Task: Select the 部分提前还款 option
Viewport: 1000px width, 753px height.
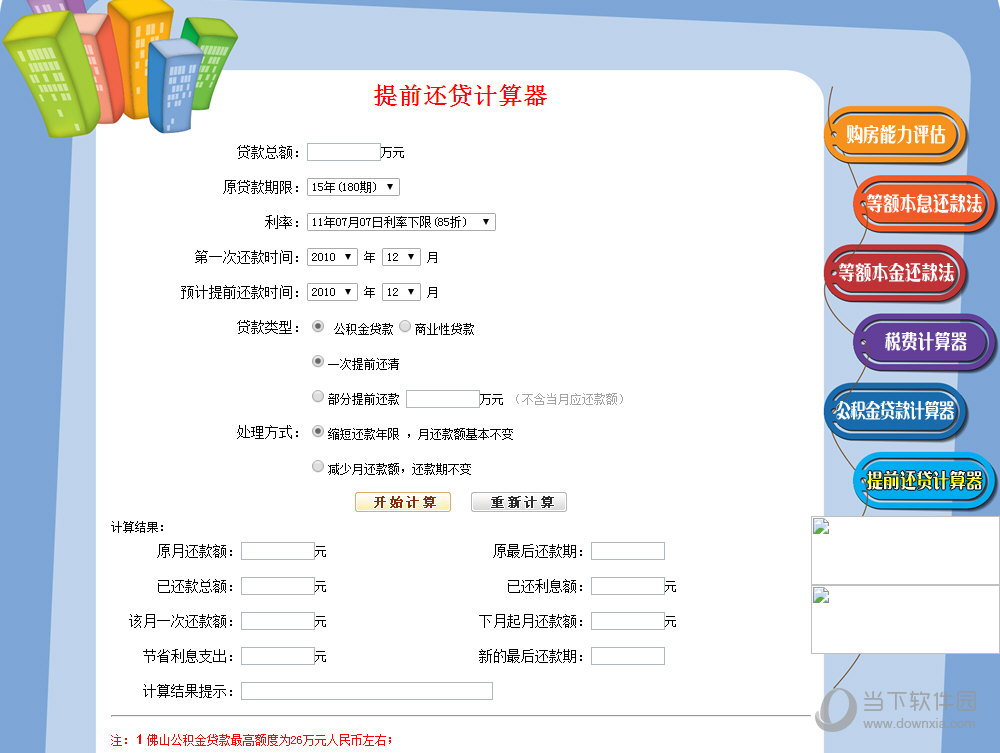Action: pos(317,396)
